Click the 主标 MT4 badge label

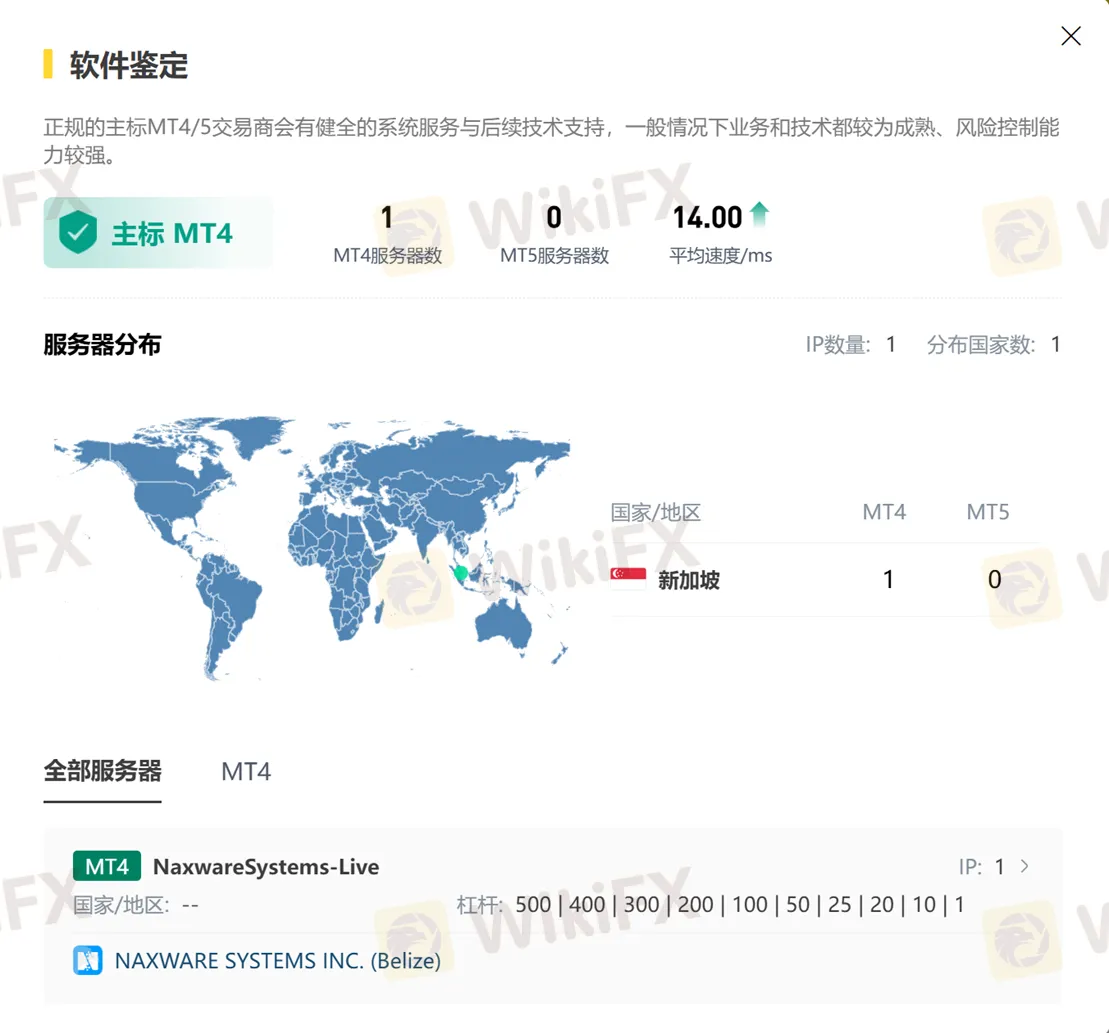172,233
